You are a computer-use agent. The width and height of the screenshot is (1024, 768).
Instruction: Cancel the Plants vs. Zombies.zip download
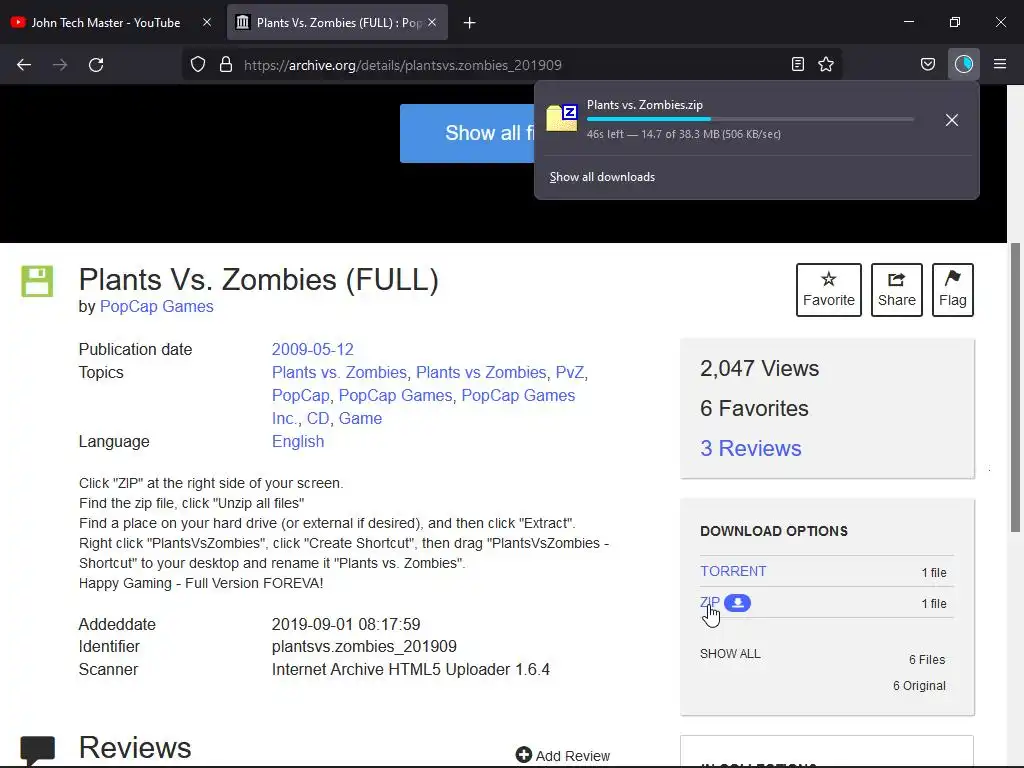(952, 120)
